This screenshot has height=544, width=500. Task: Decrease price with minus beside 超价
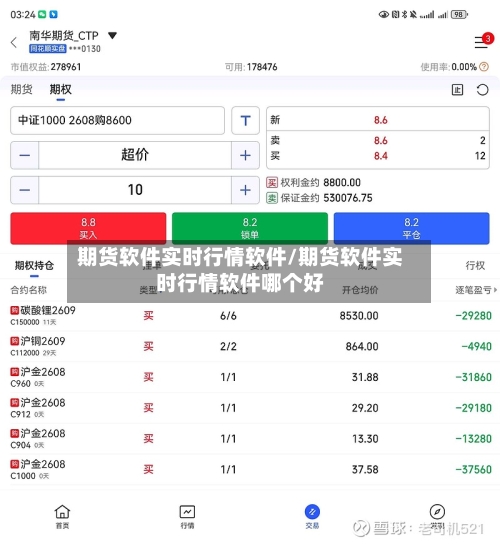(24, 155)
